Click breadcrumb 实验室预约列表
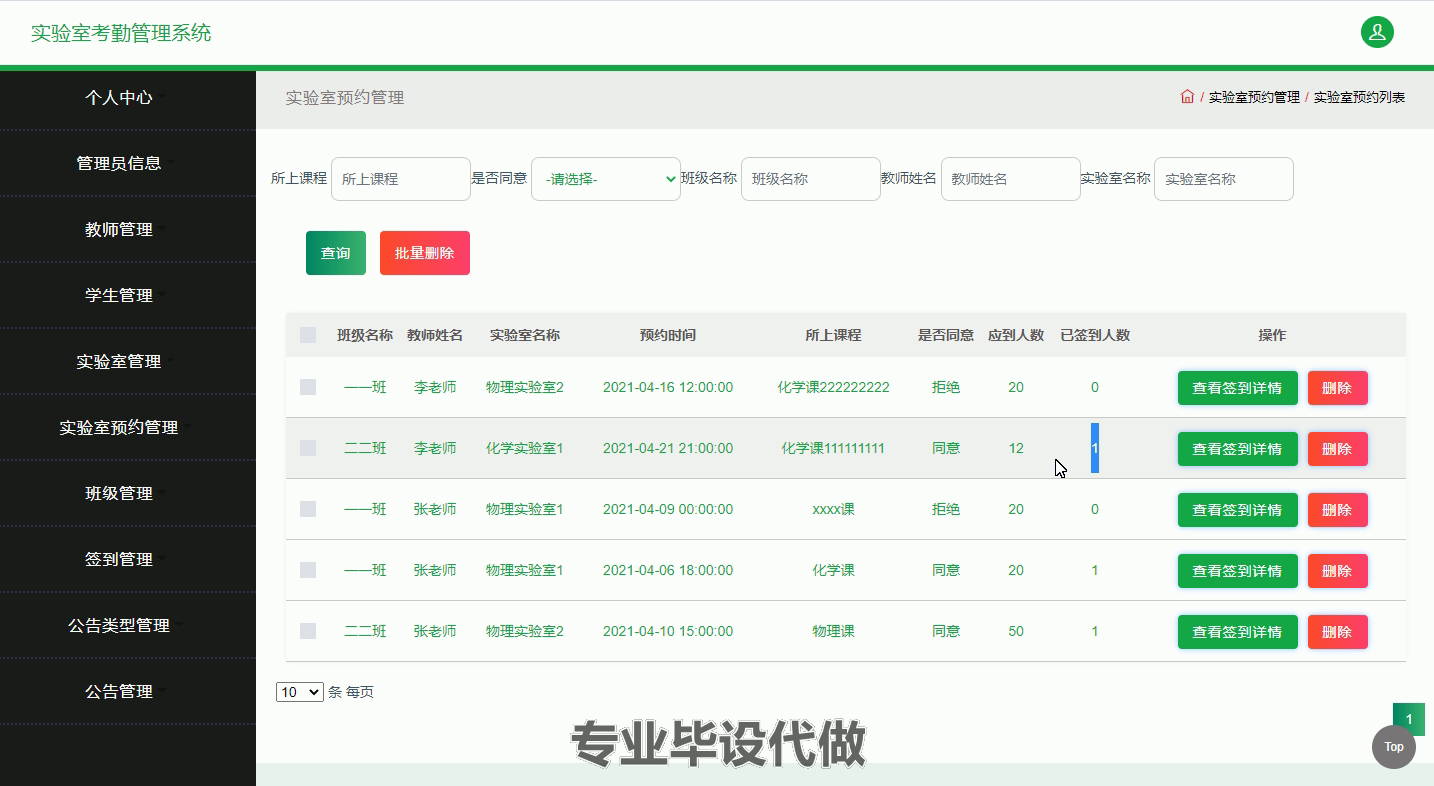1434x786 pixels. click(x=1359, y=97)
